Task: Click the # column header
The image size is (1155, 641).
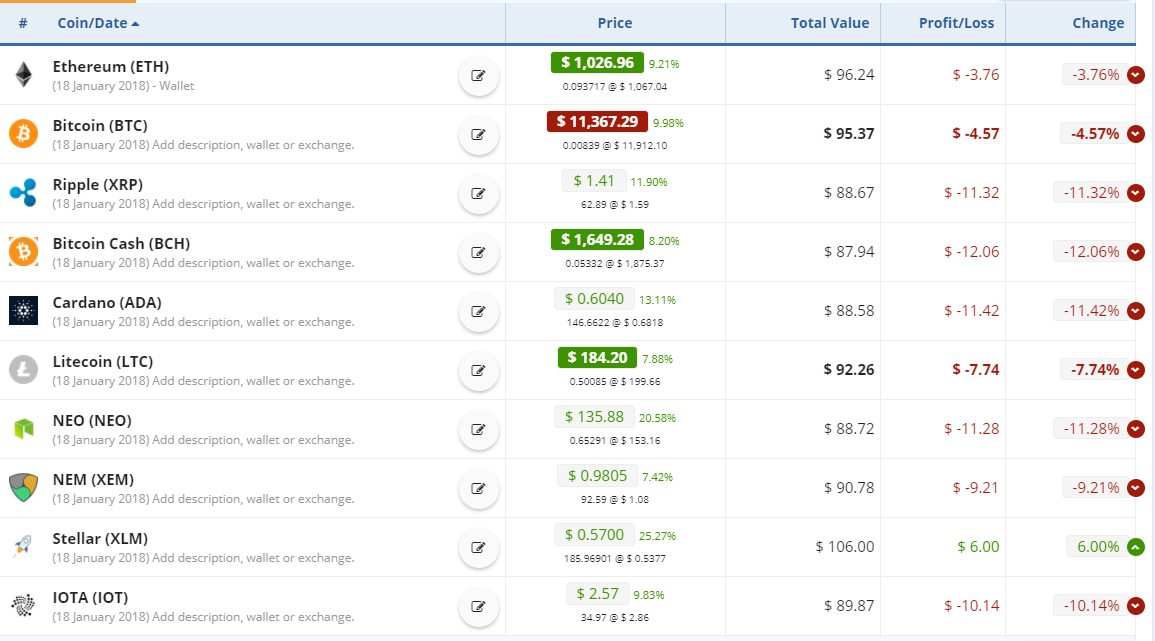Action: [23, 23]
